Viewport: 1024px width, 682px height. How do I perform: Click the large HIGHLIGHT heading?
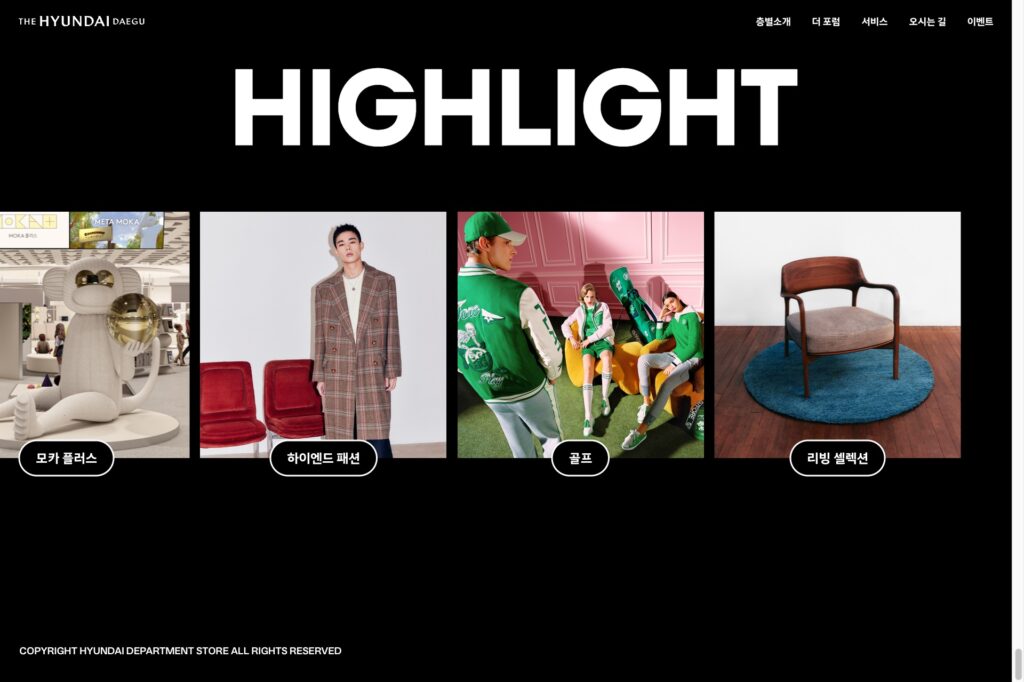[x=515, y=107]
